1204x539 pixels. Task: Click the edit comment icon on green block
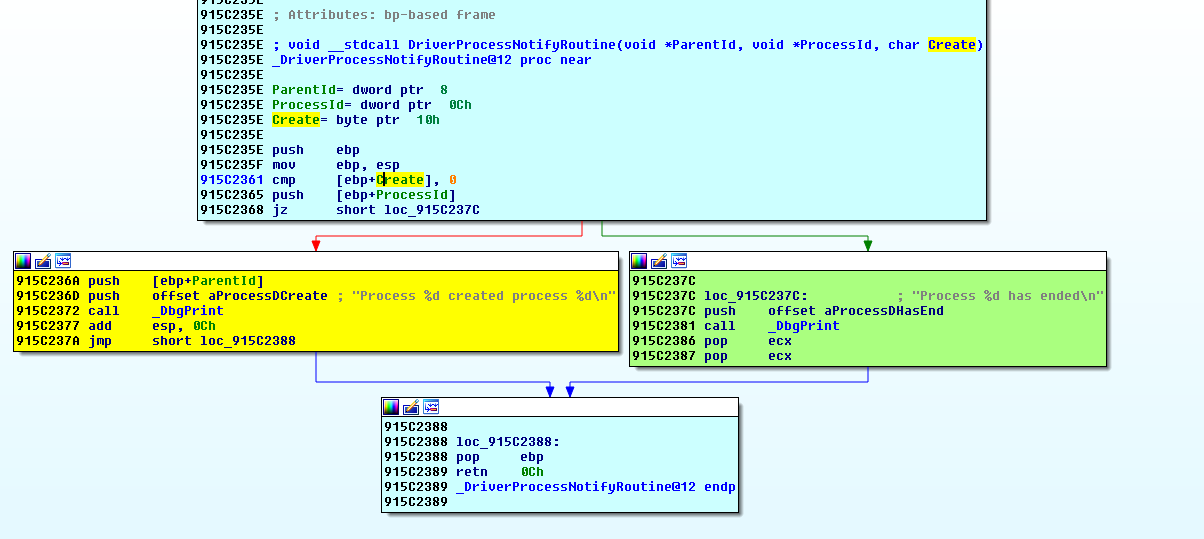(659, 261)
